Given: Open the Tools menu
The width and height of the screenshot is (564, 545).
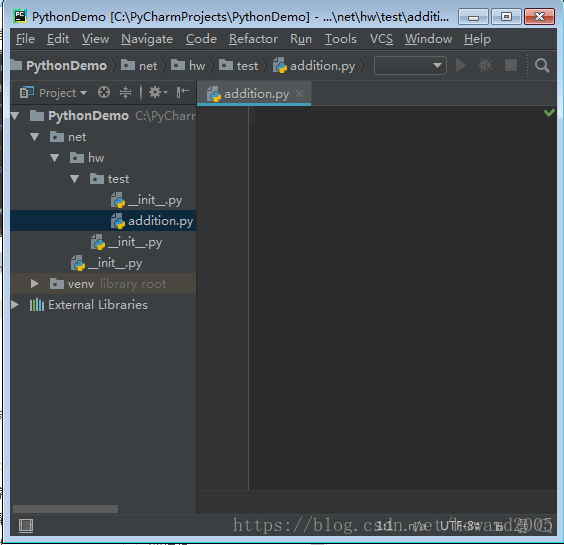Looking at the screenshot, I should point(341,39).
